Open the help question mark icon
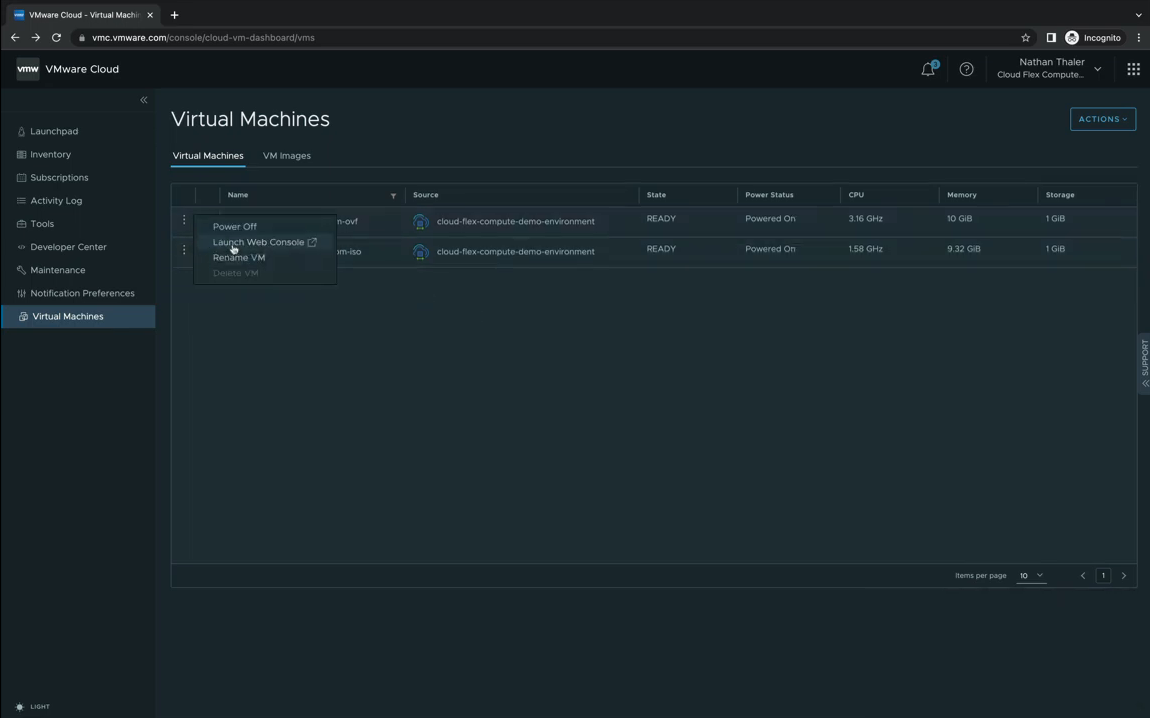Image resolution: width=1150 pixels, height=718 pixels. [967, 69]
